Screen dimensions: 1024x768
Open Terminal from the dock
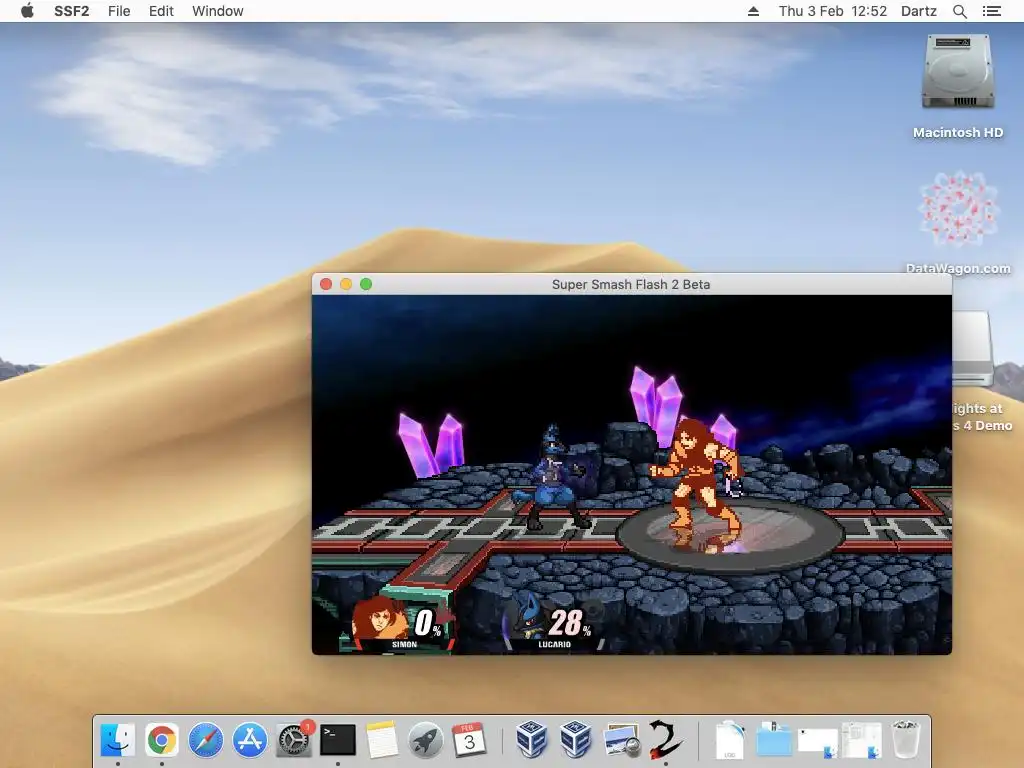338,740
